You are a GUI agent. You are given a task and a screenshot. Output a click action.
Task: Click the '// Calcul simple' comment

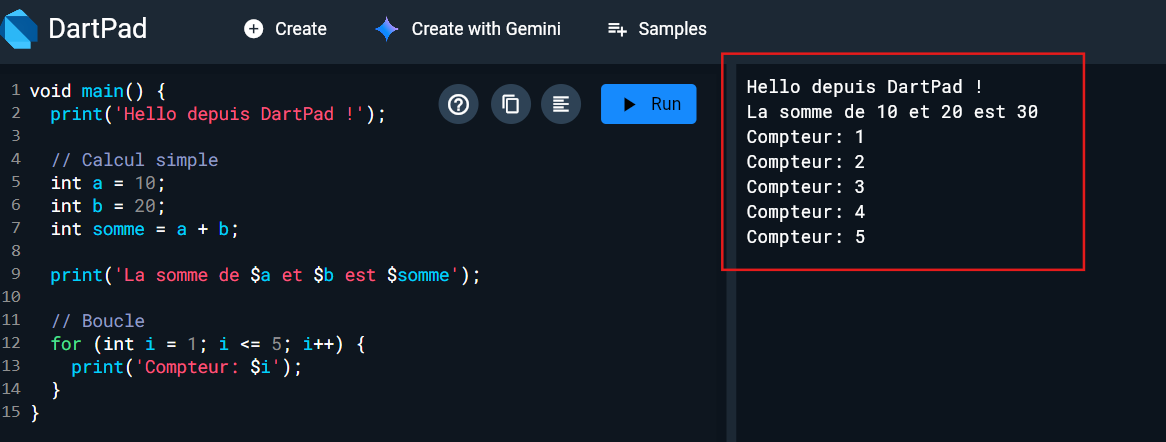[x=134, y=160]
